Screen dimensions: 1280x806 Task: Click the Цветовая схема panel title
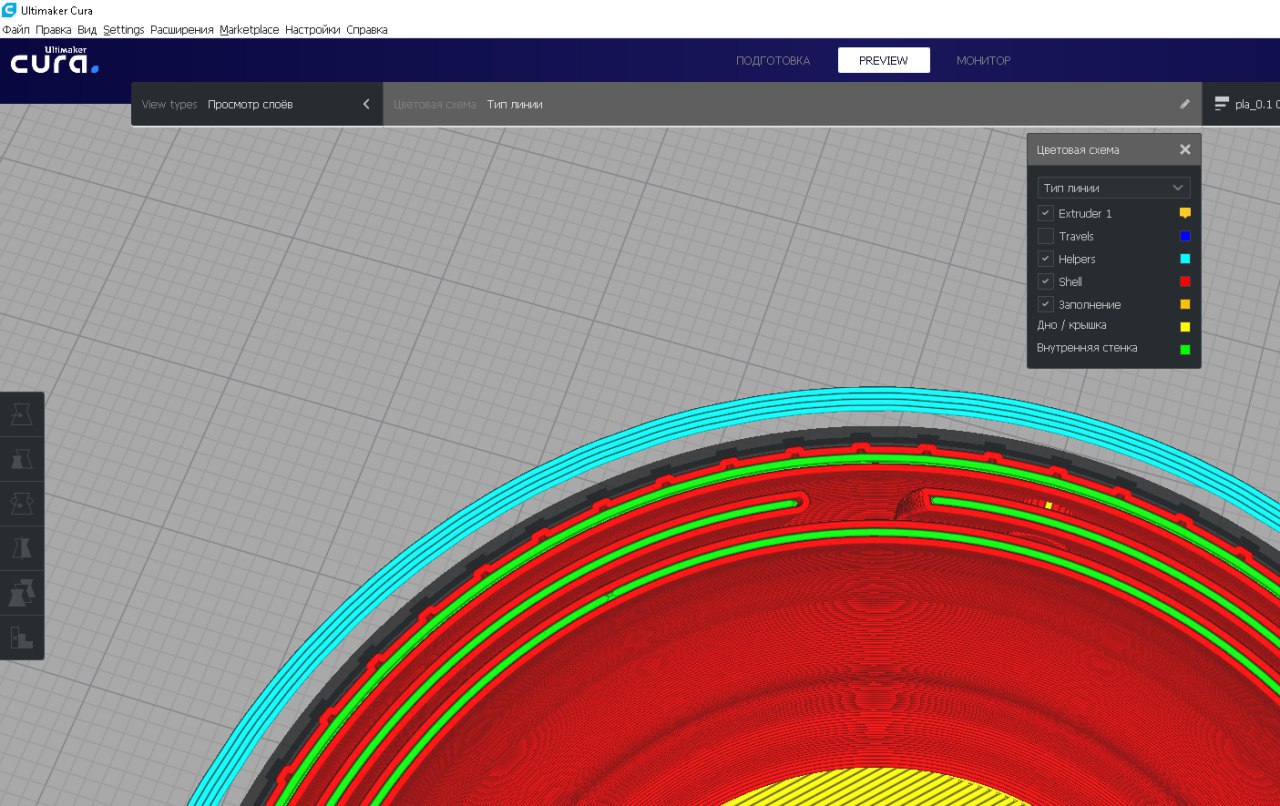click(1078, 150)
